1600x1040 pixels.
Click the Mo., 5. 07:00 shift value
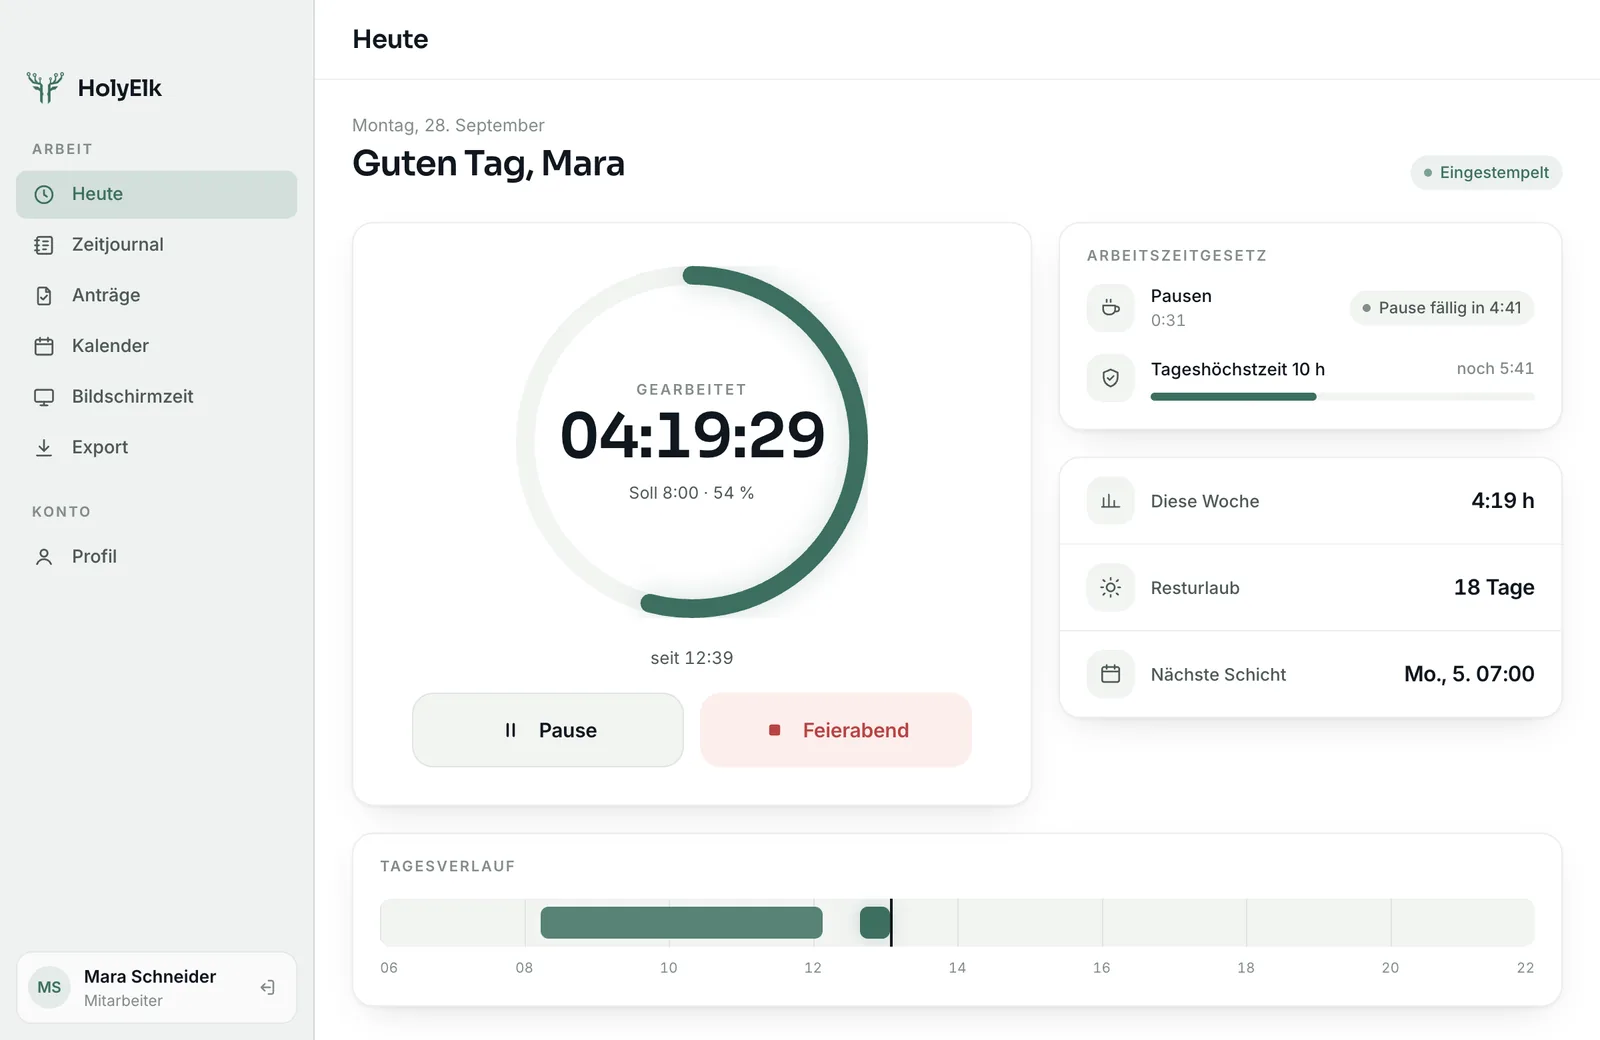1469,674
